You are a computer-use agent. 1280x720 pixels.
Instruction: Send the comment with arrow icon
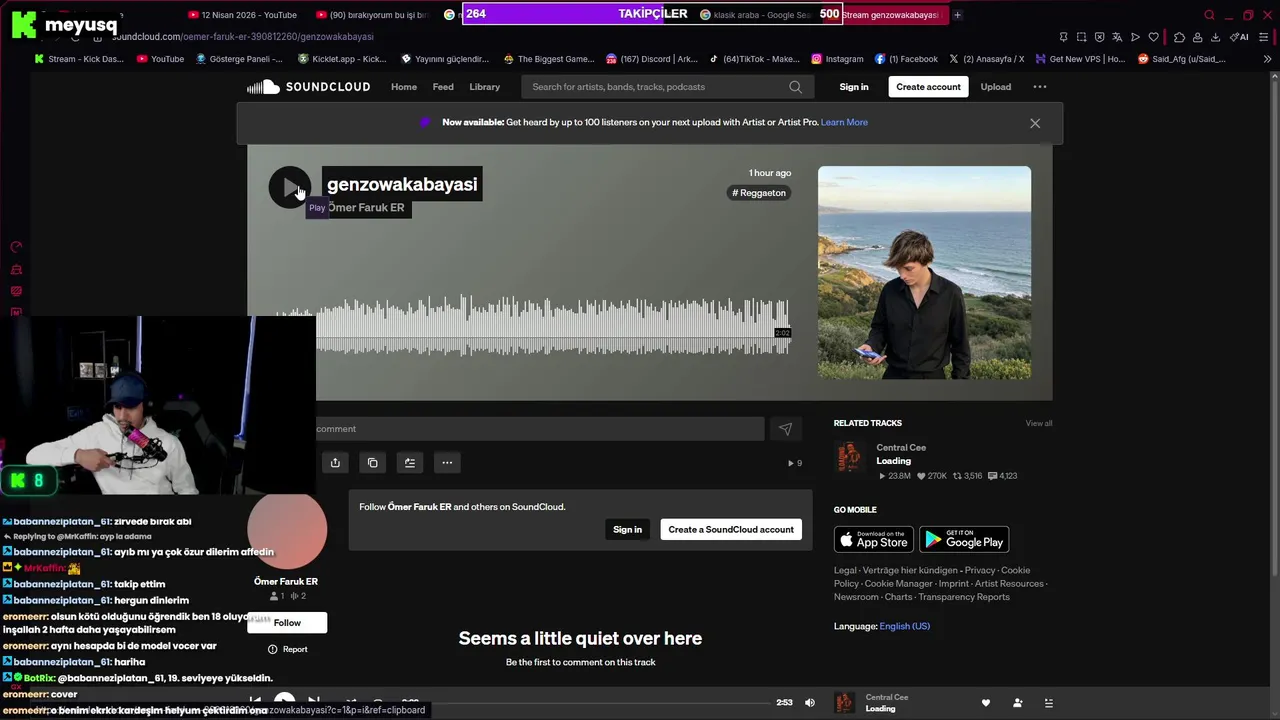[x=785, y=429]
